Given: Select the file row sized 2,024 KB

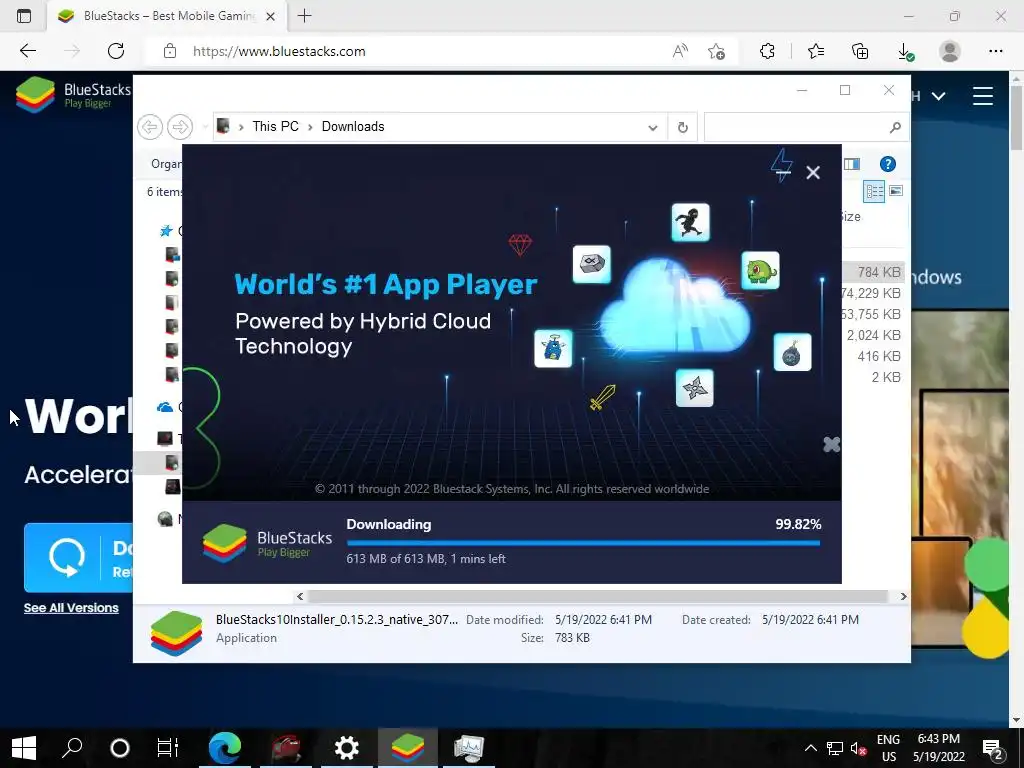Looking at the screenshot, I should [874, 335].
